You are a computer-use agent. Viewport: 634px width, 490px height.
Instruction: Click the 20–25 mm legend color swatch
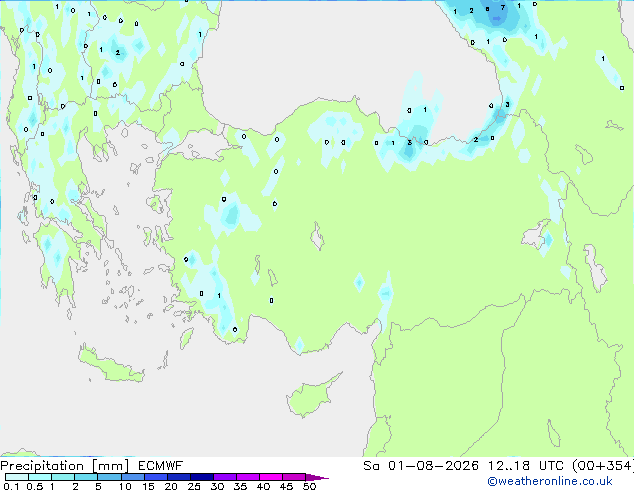(178, 477)
